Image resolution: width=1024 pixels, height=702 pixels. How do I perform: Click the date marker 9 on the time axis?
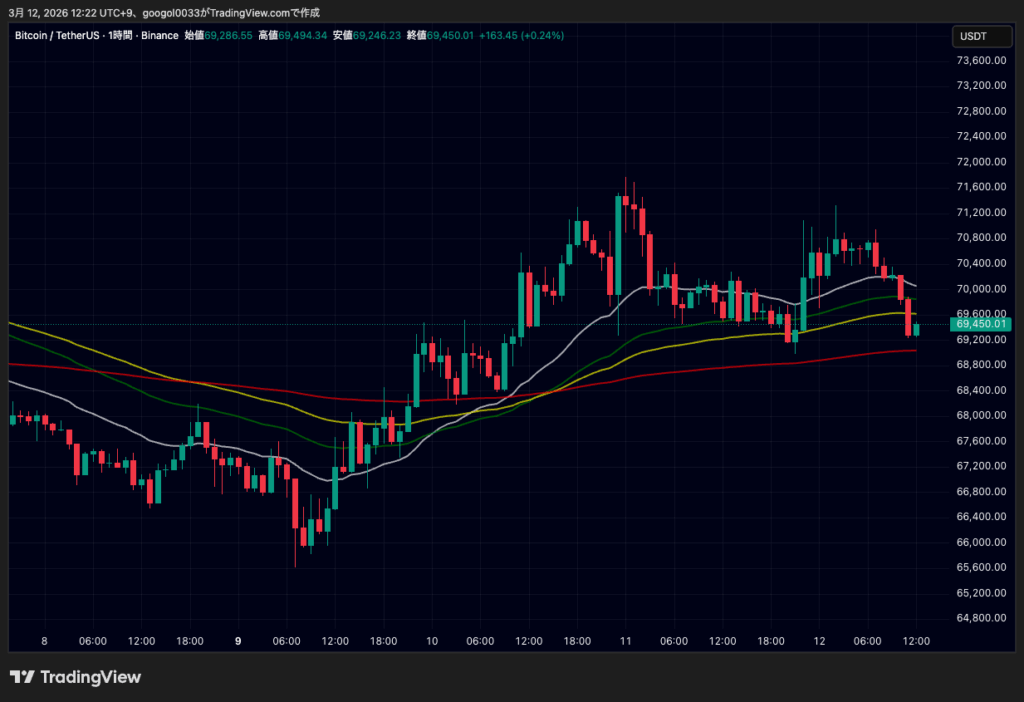click(x=238, y=641)
